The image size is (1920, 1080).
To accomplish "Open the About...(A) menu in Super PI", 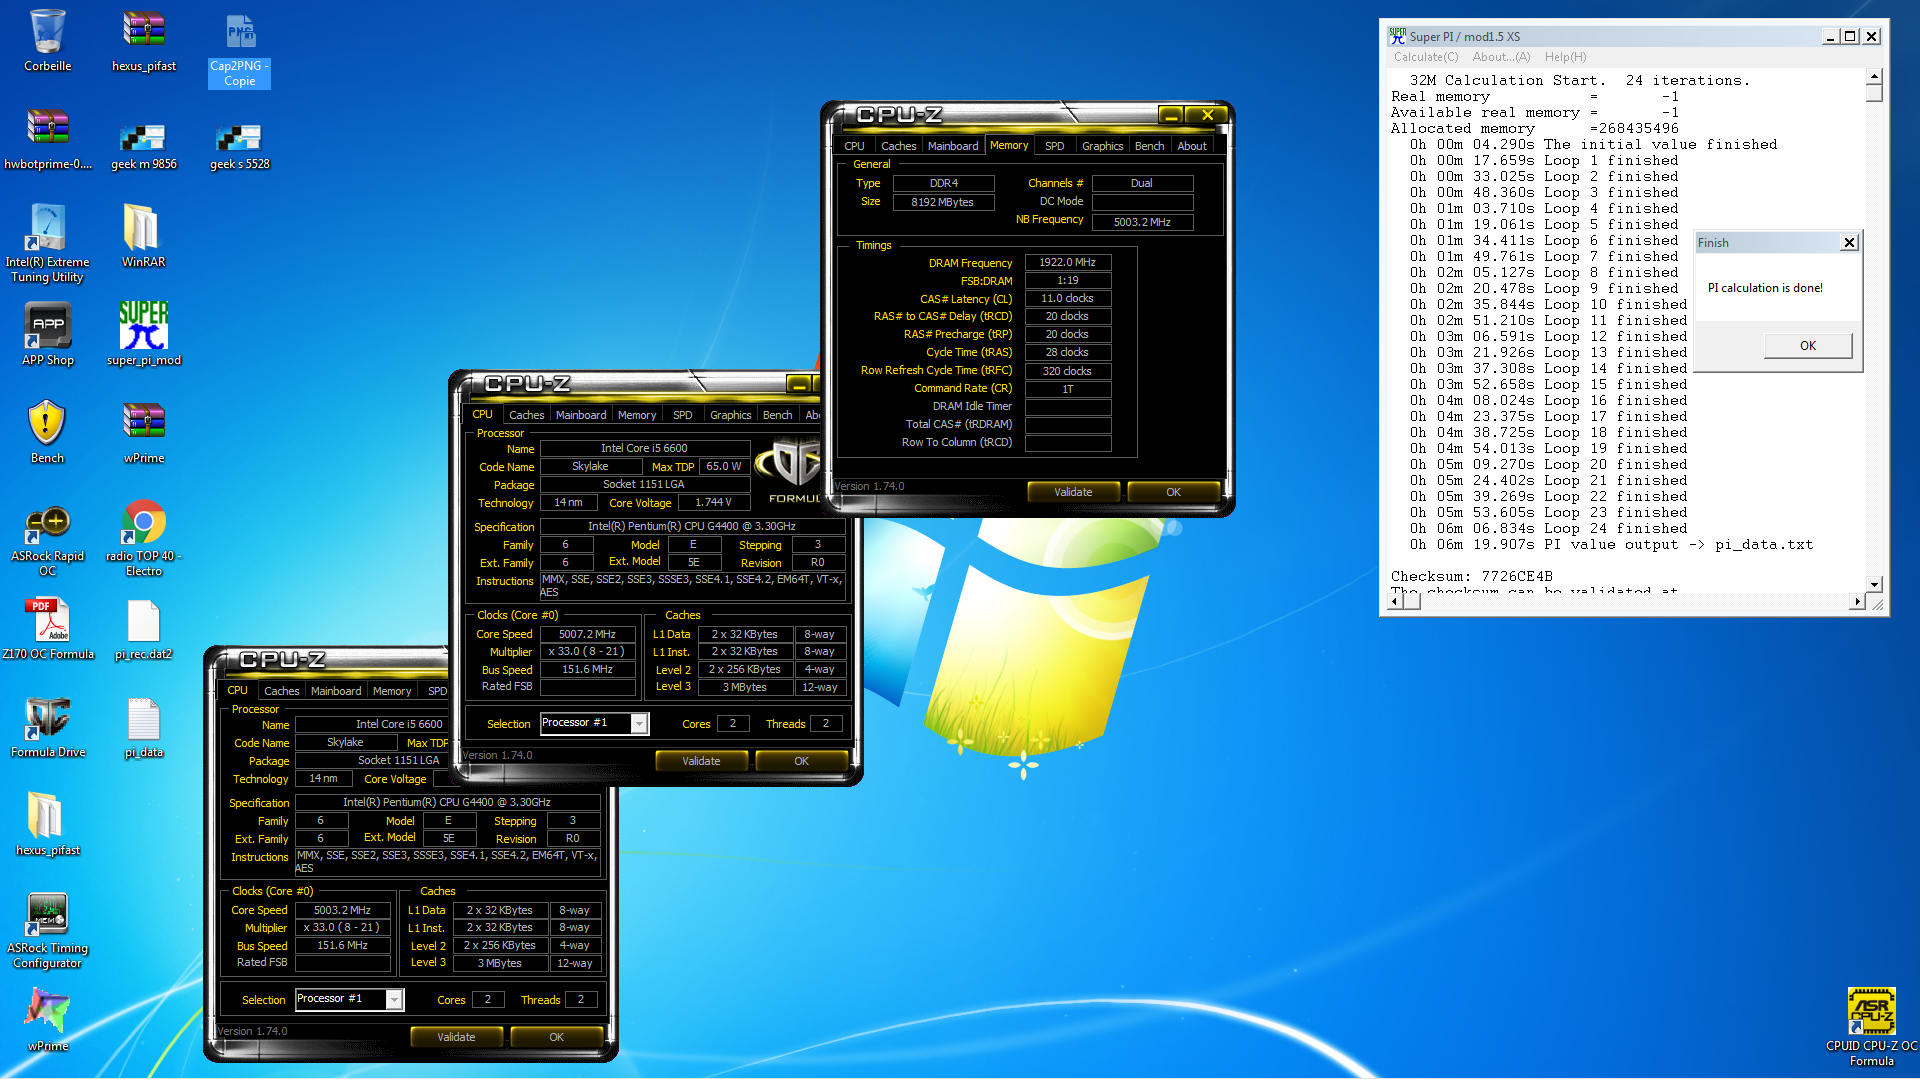I will coord(1501,57).
